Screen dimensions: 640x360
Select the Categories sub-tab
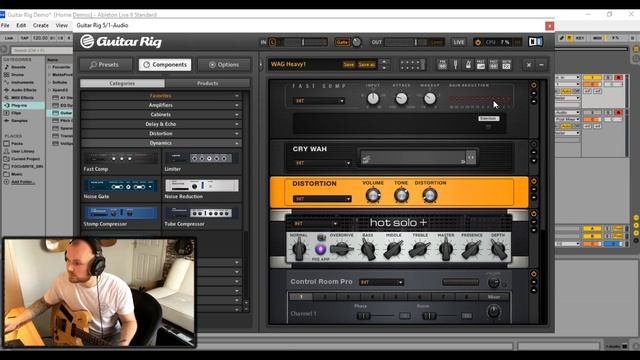click(x=122, y=83)
